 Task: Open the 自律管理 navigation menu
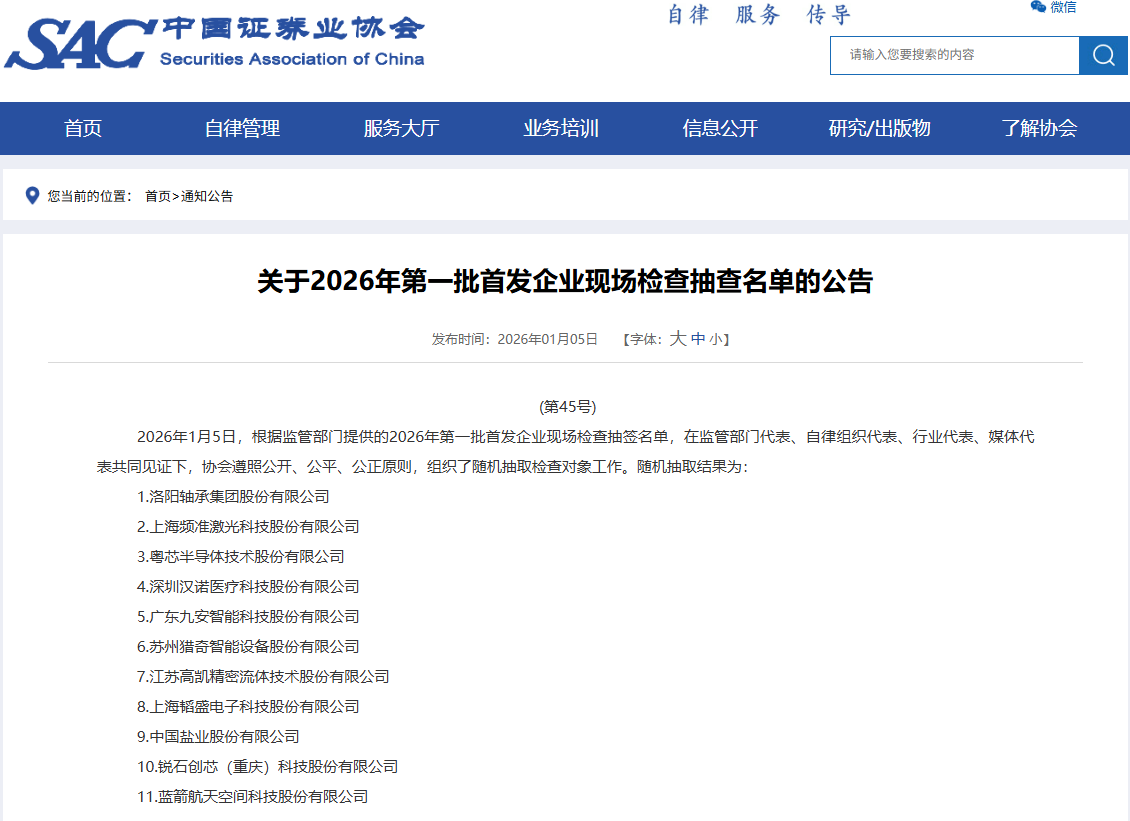(x=242, y=128)
